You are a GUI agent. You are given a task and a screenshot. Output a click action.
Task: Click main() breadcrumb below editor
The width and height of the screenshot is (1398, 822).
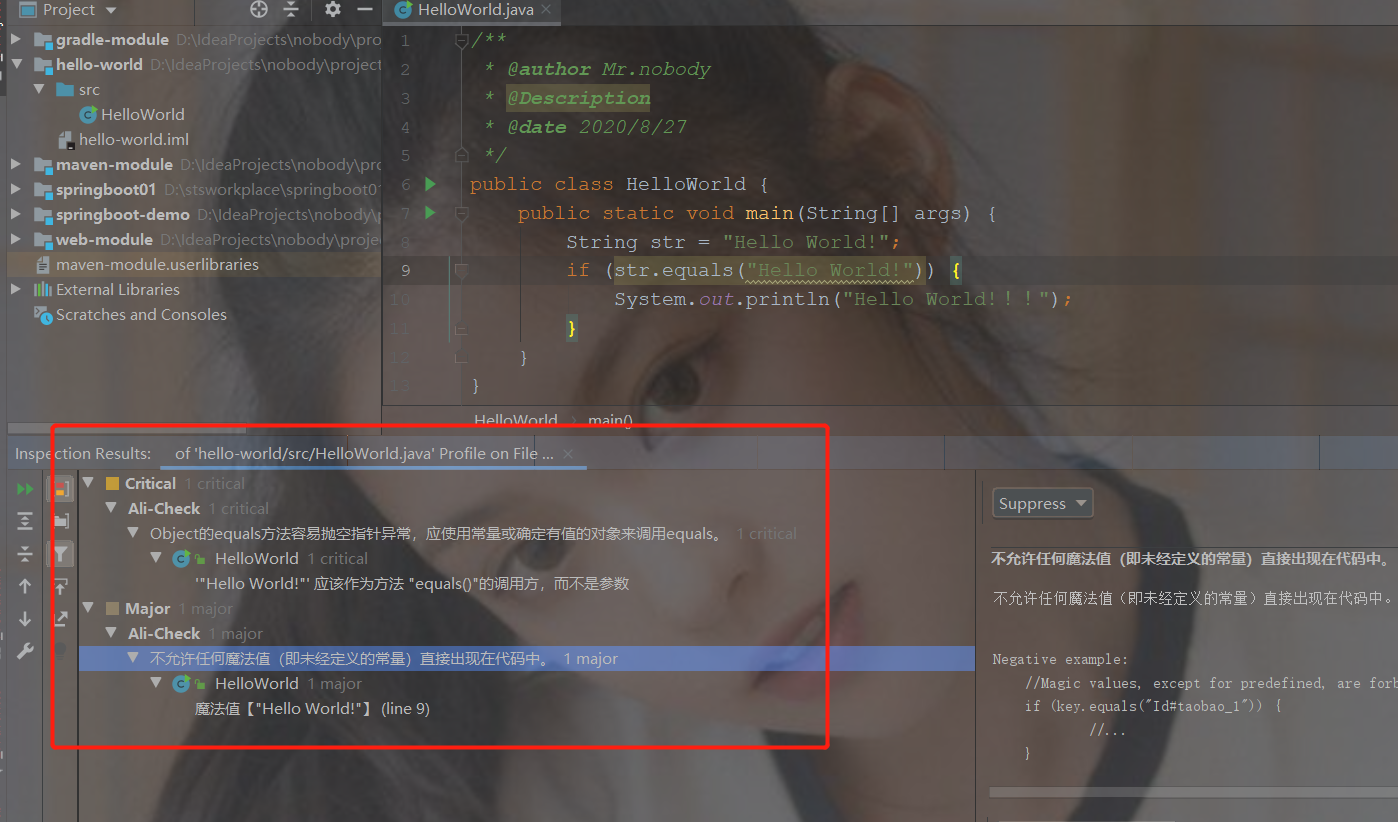coord(610,421)
